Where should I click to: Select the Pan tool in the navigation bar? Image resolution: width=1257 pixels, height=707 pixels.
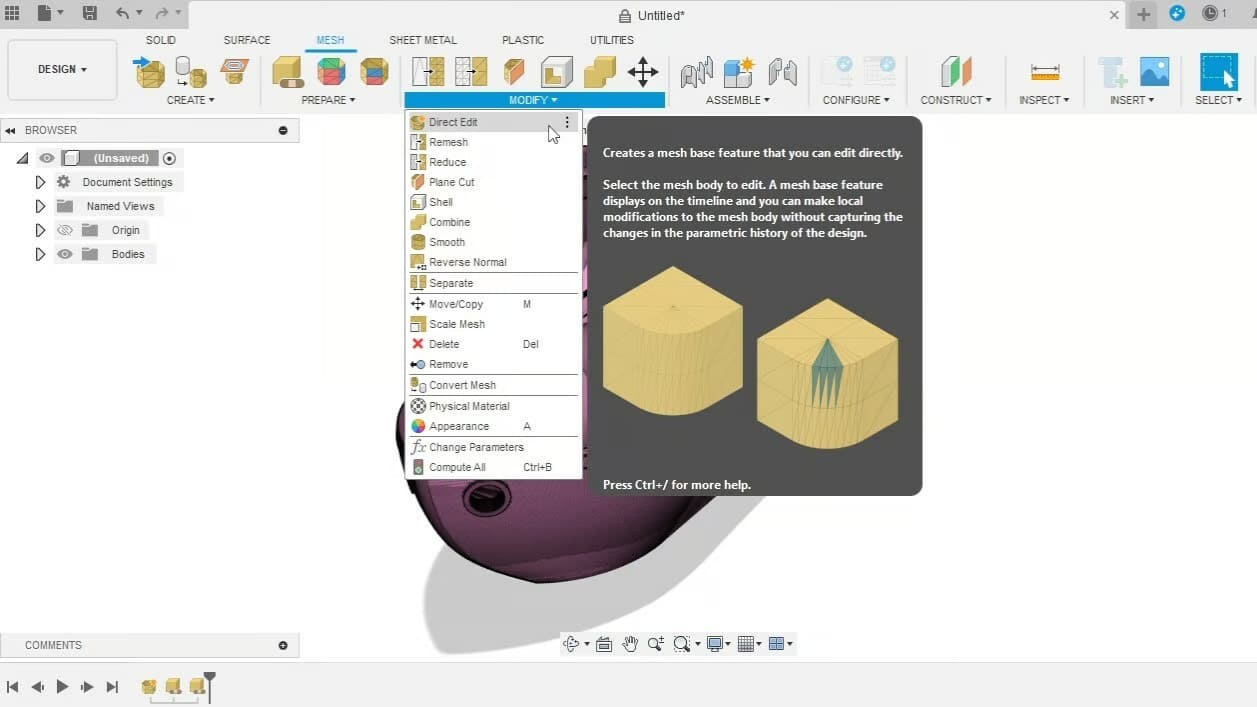630,644
